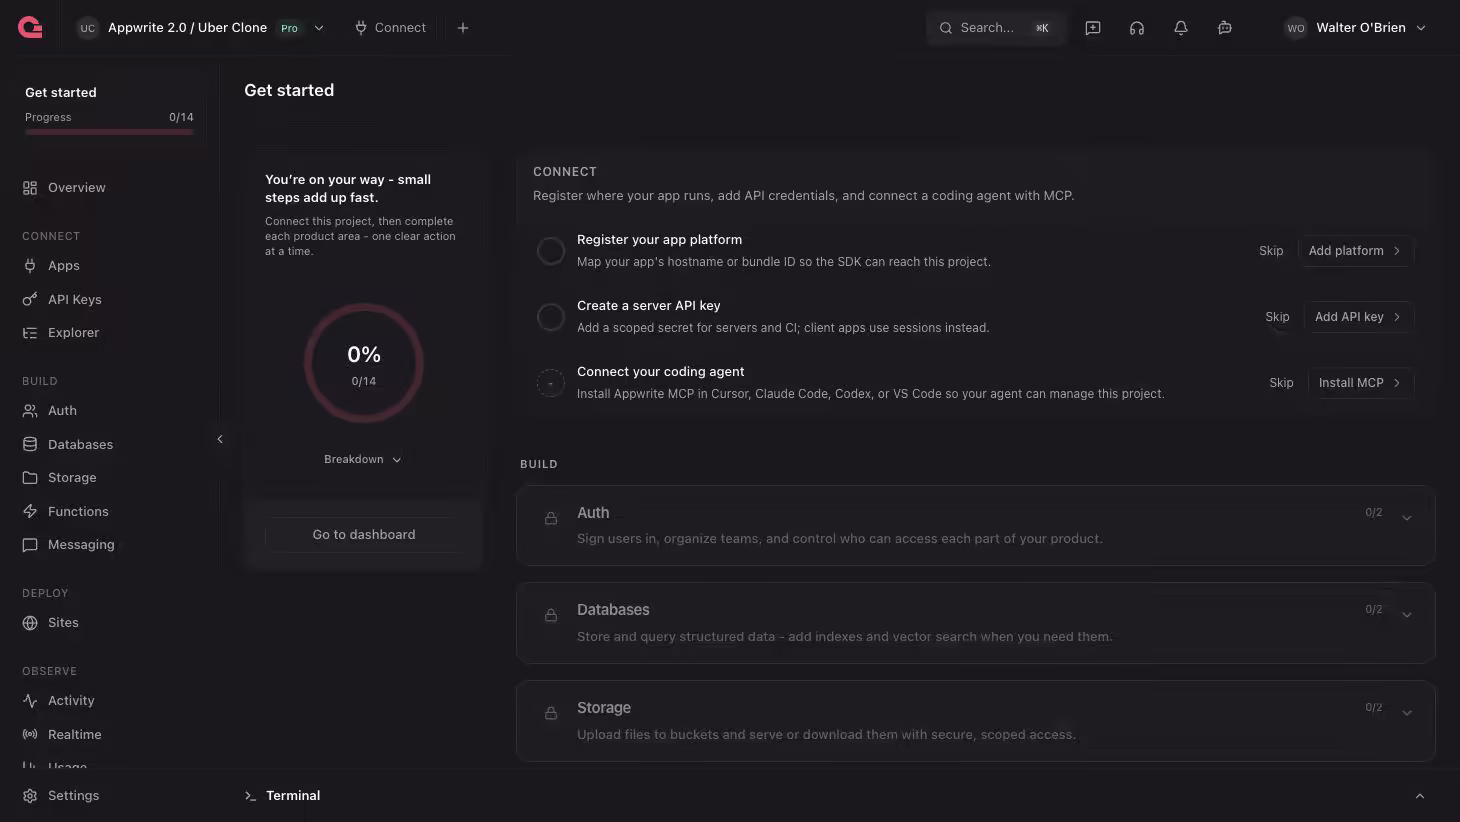Skip the Create a server API key step
Screen dimensions: 1460x822
(1277, 317)
